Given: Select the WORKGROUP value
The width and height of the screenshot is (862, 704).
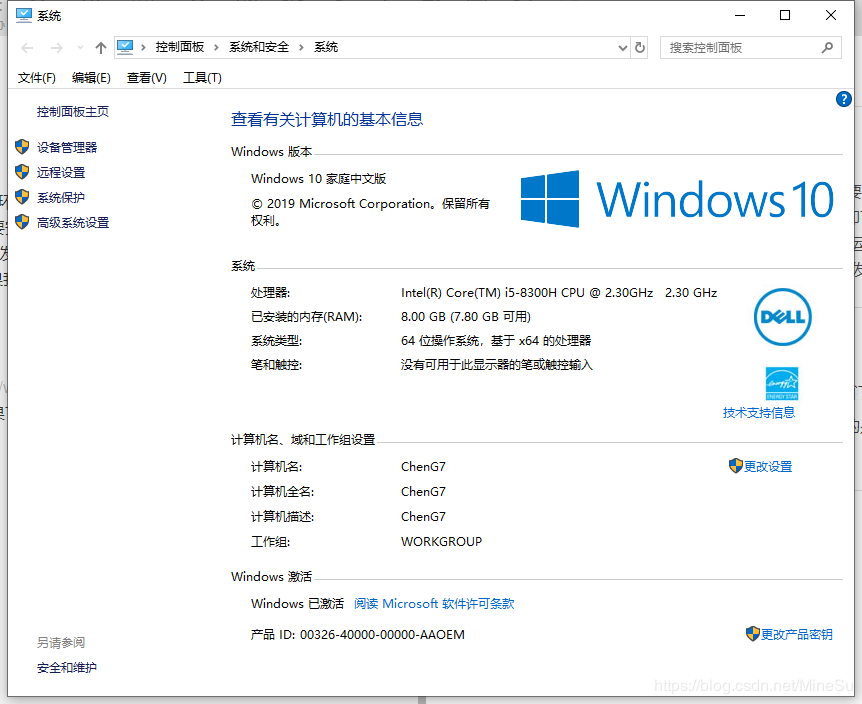Looking at the screenshot, I should [x=441, y=542].
